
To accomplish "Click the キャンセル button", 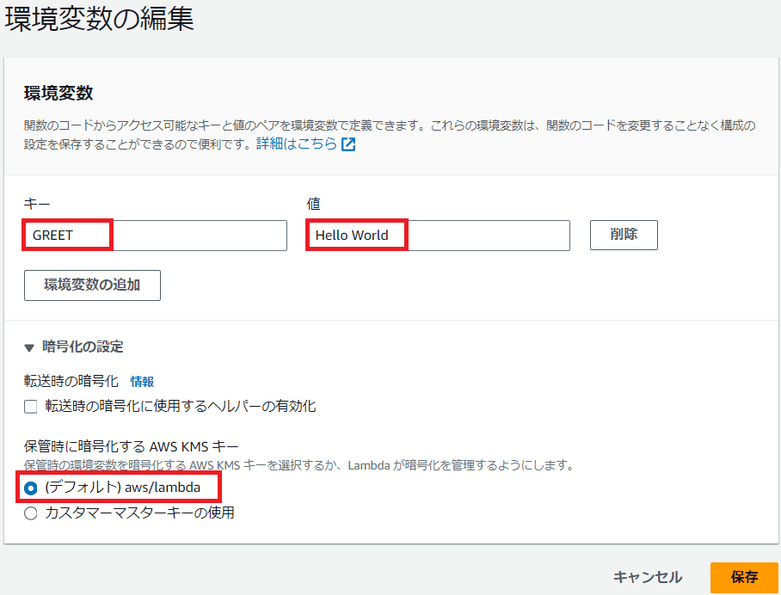I will [648, 577].
